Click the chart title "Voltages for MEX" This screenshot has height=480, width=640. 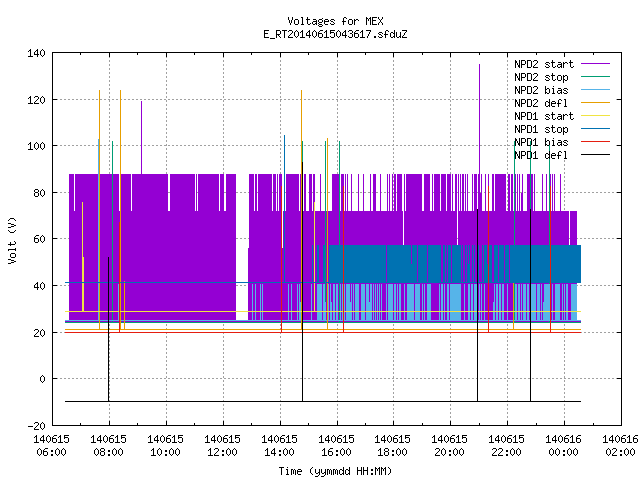(x=335, y=21)
